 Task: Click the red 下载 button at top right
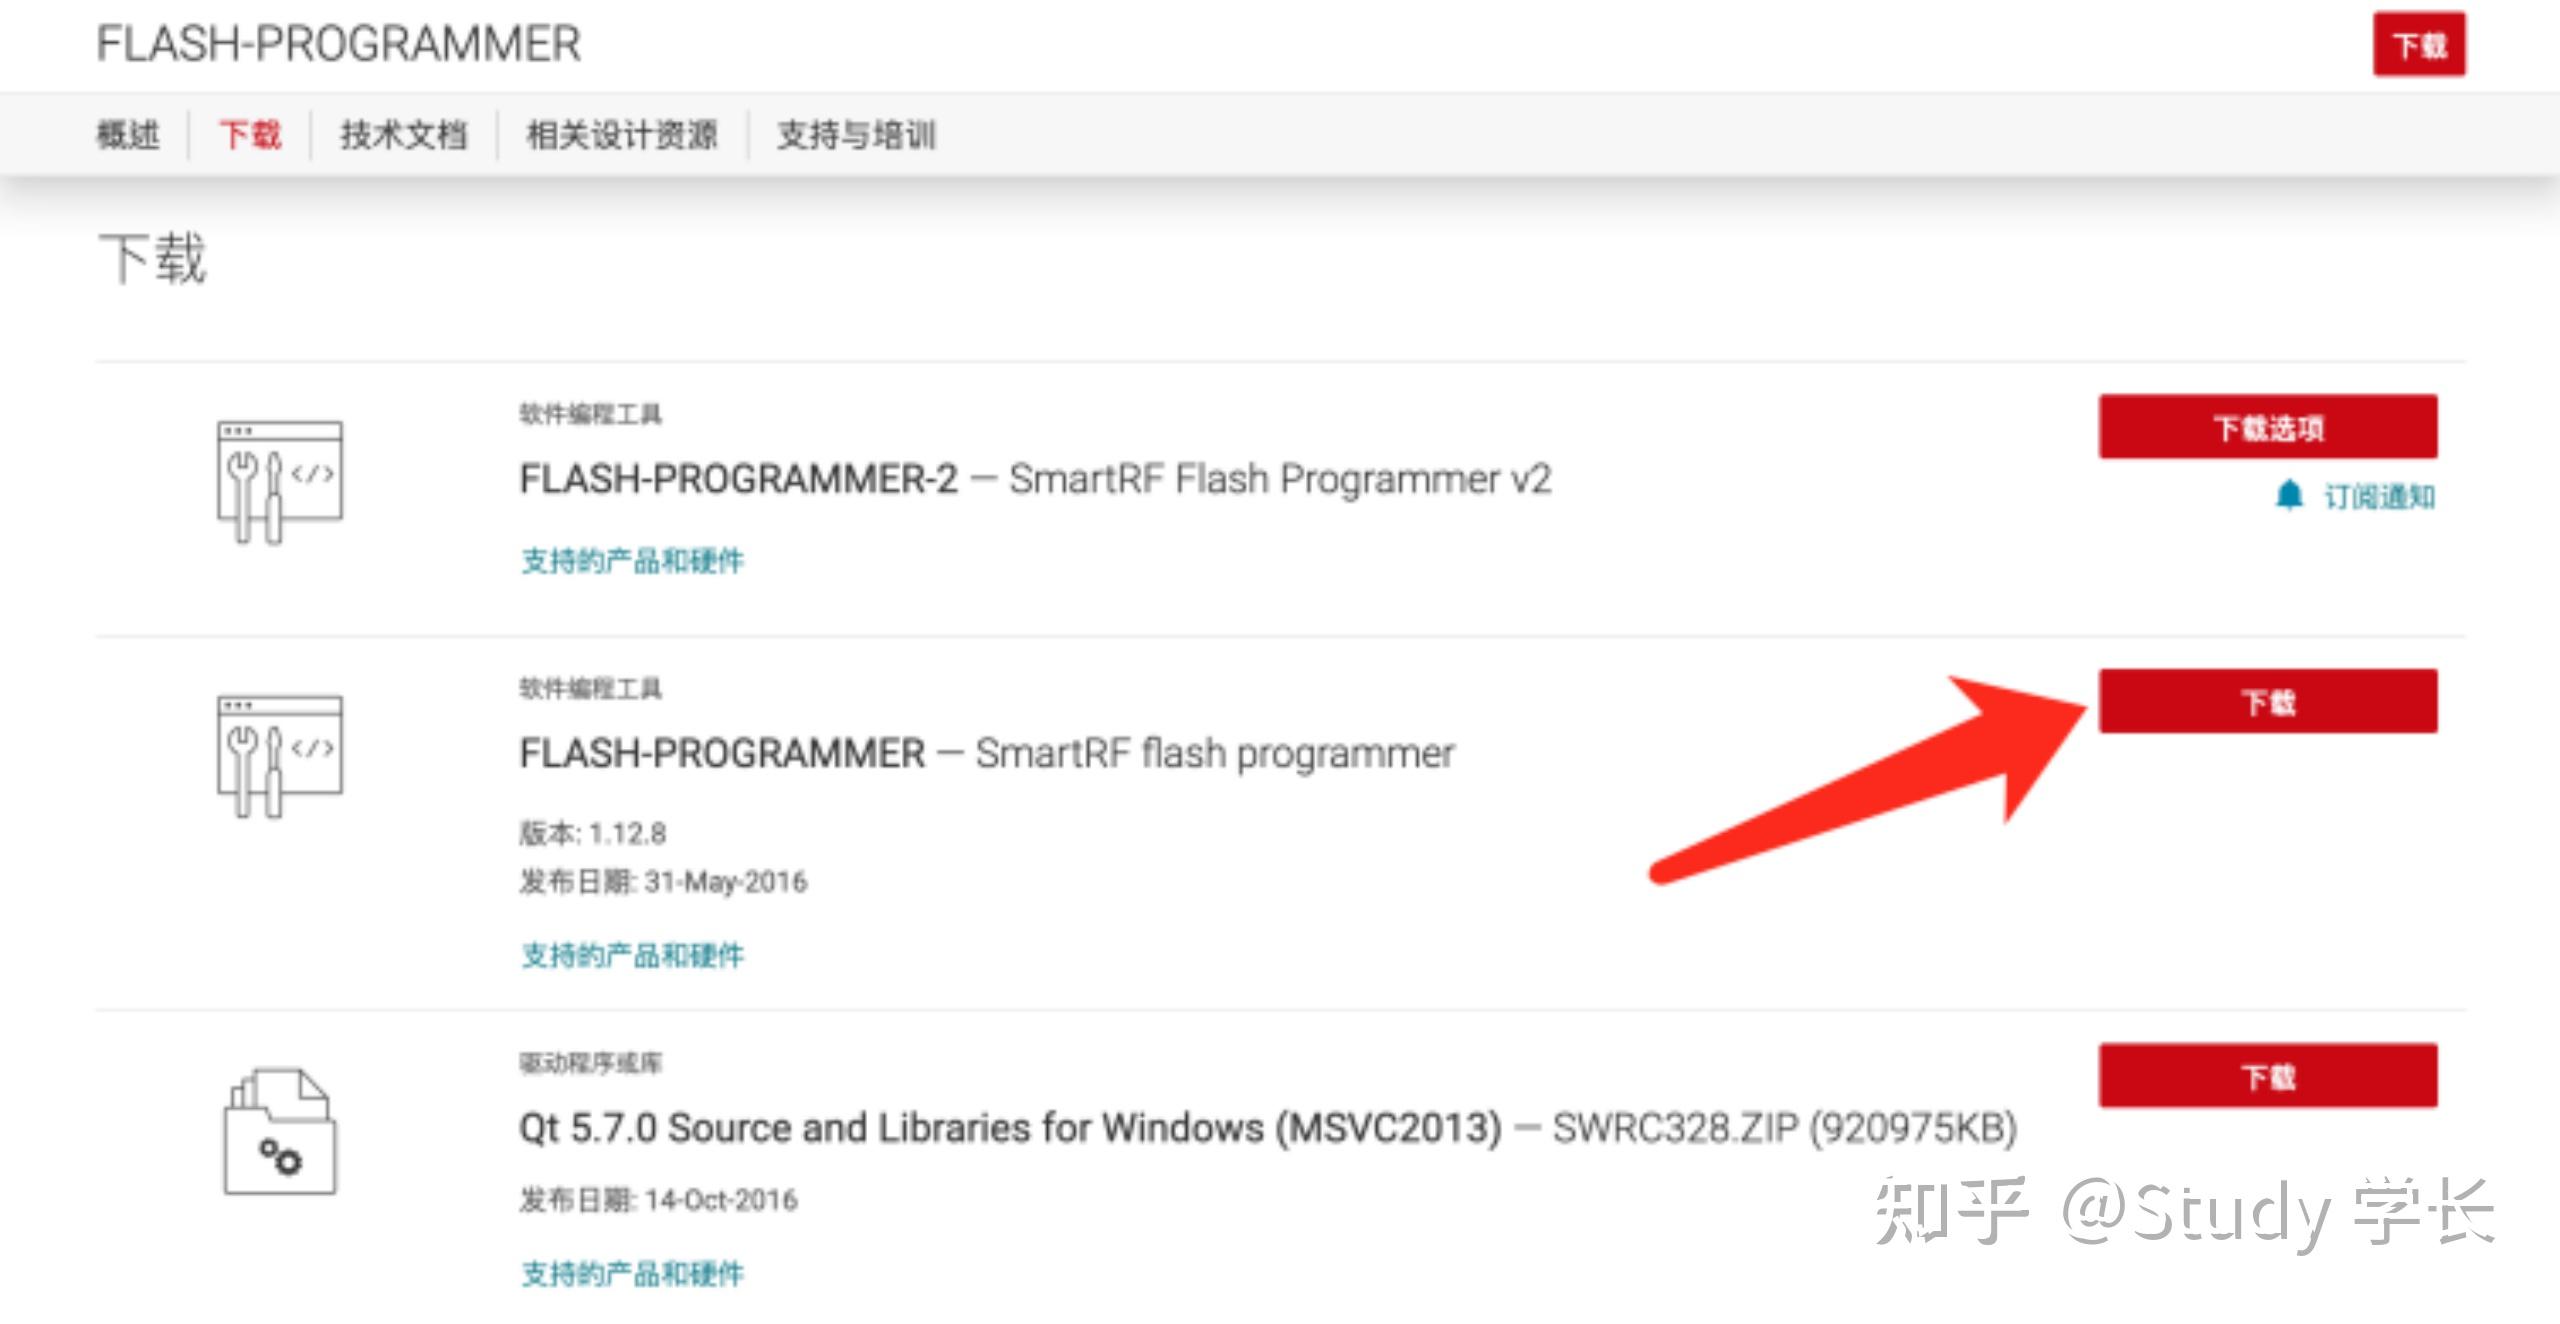[2420, 44]
